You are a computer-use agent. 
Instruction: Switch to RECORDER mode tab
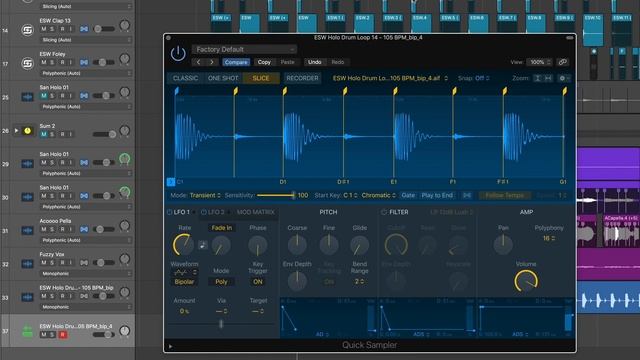pyautogui.click(x=302, y=78)
